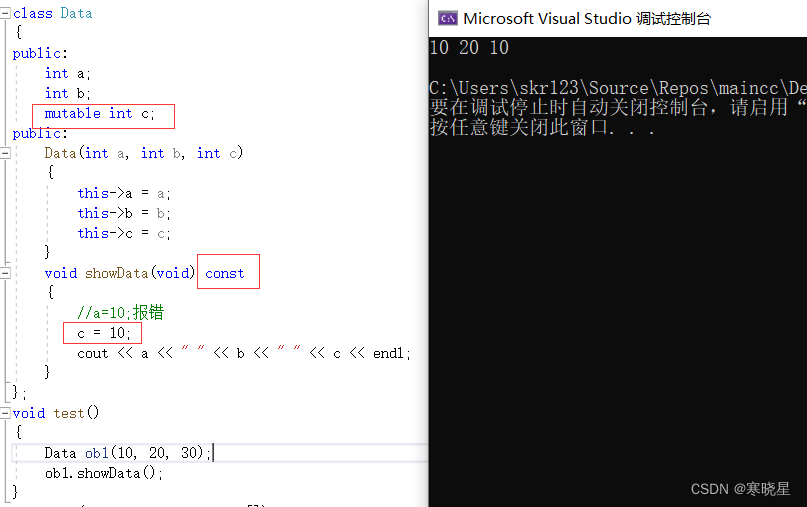The image size is (807, 507).
Task: Click the 'c = 10;' statement
Action: pos(103,333)
